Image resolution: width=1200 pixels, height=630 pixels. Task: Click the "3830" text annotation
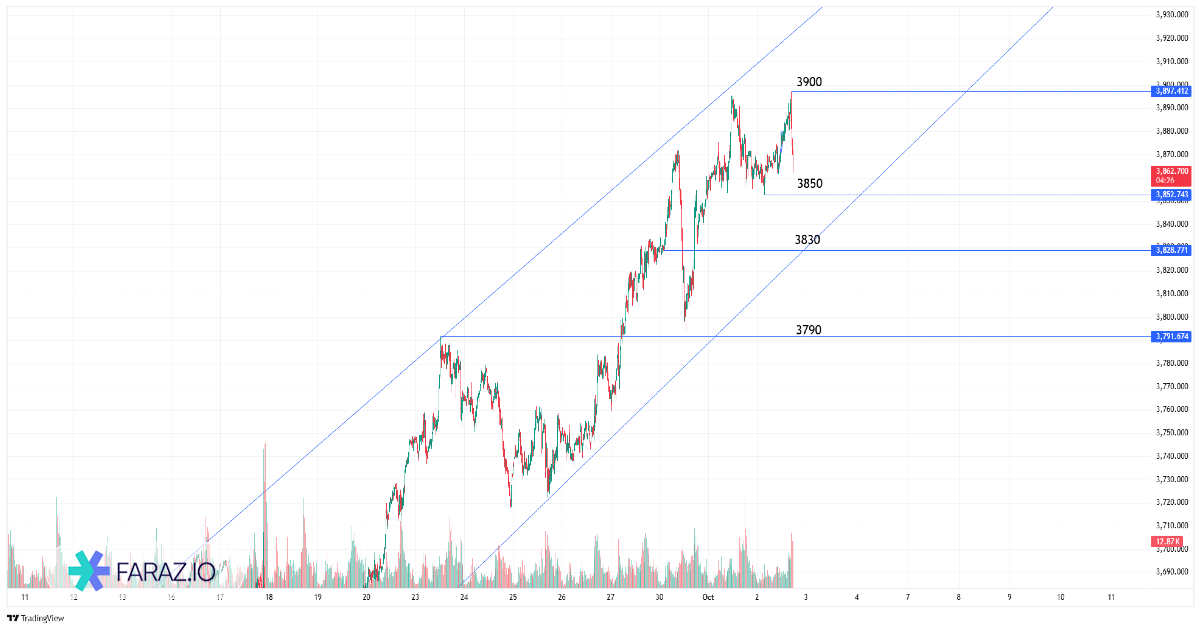click(x=807, y=240)
